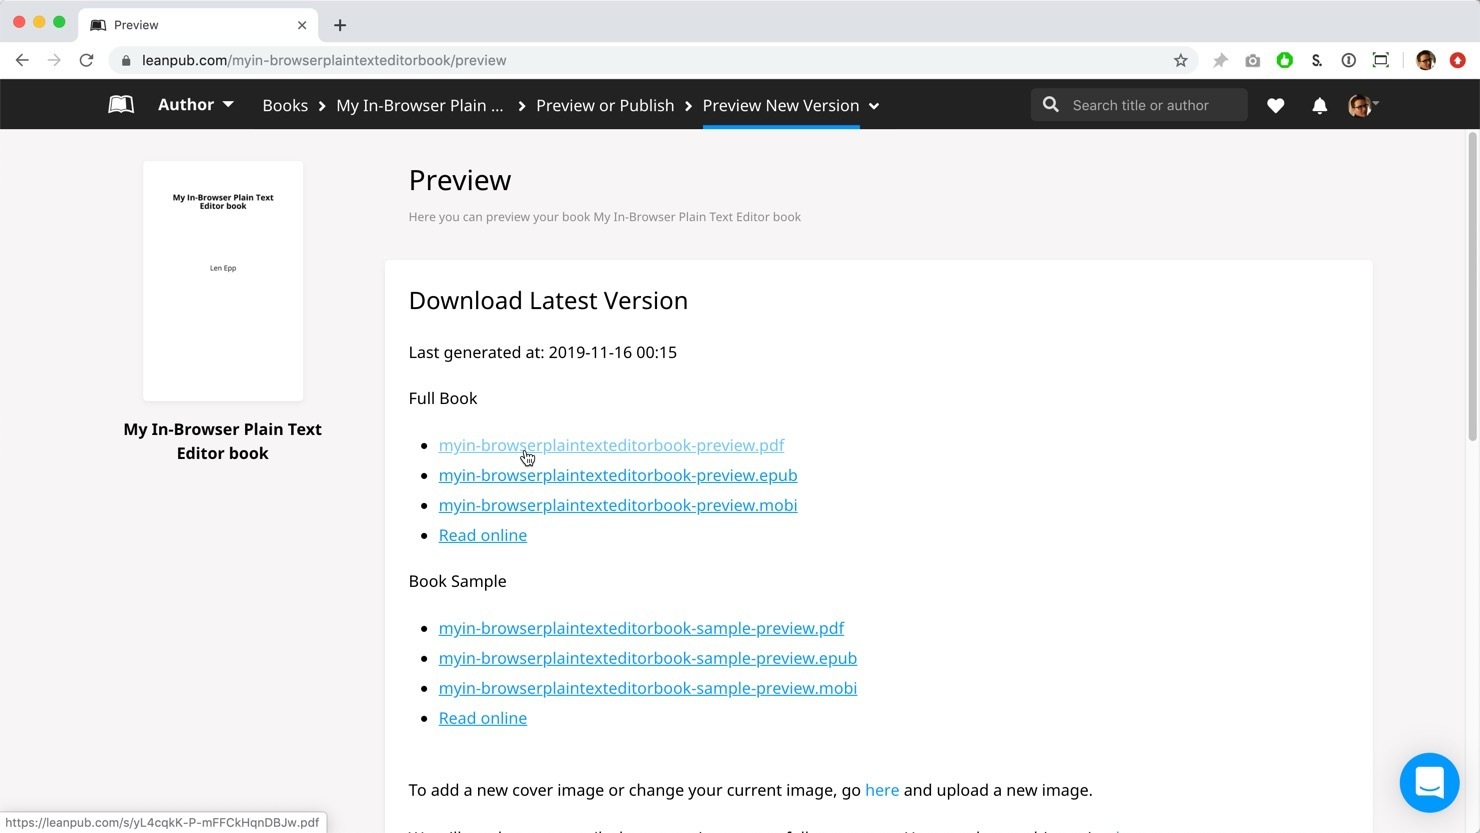Go to Books breadcrumb
The width and height of the screenshot is (1480, 833).
pos(285,105)
